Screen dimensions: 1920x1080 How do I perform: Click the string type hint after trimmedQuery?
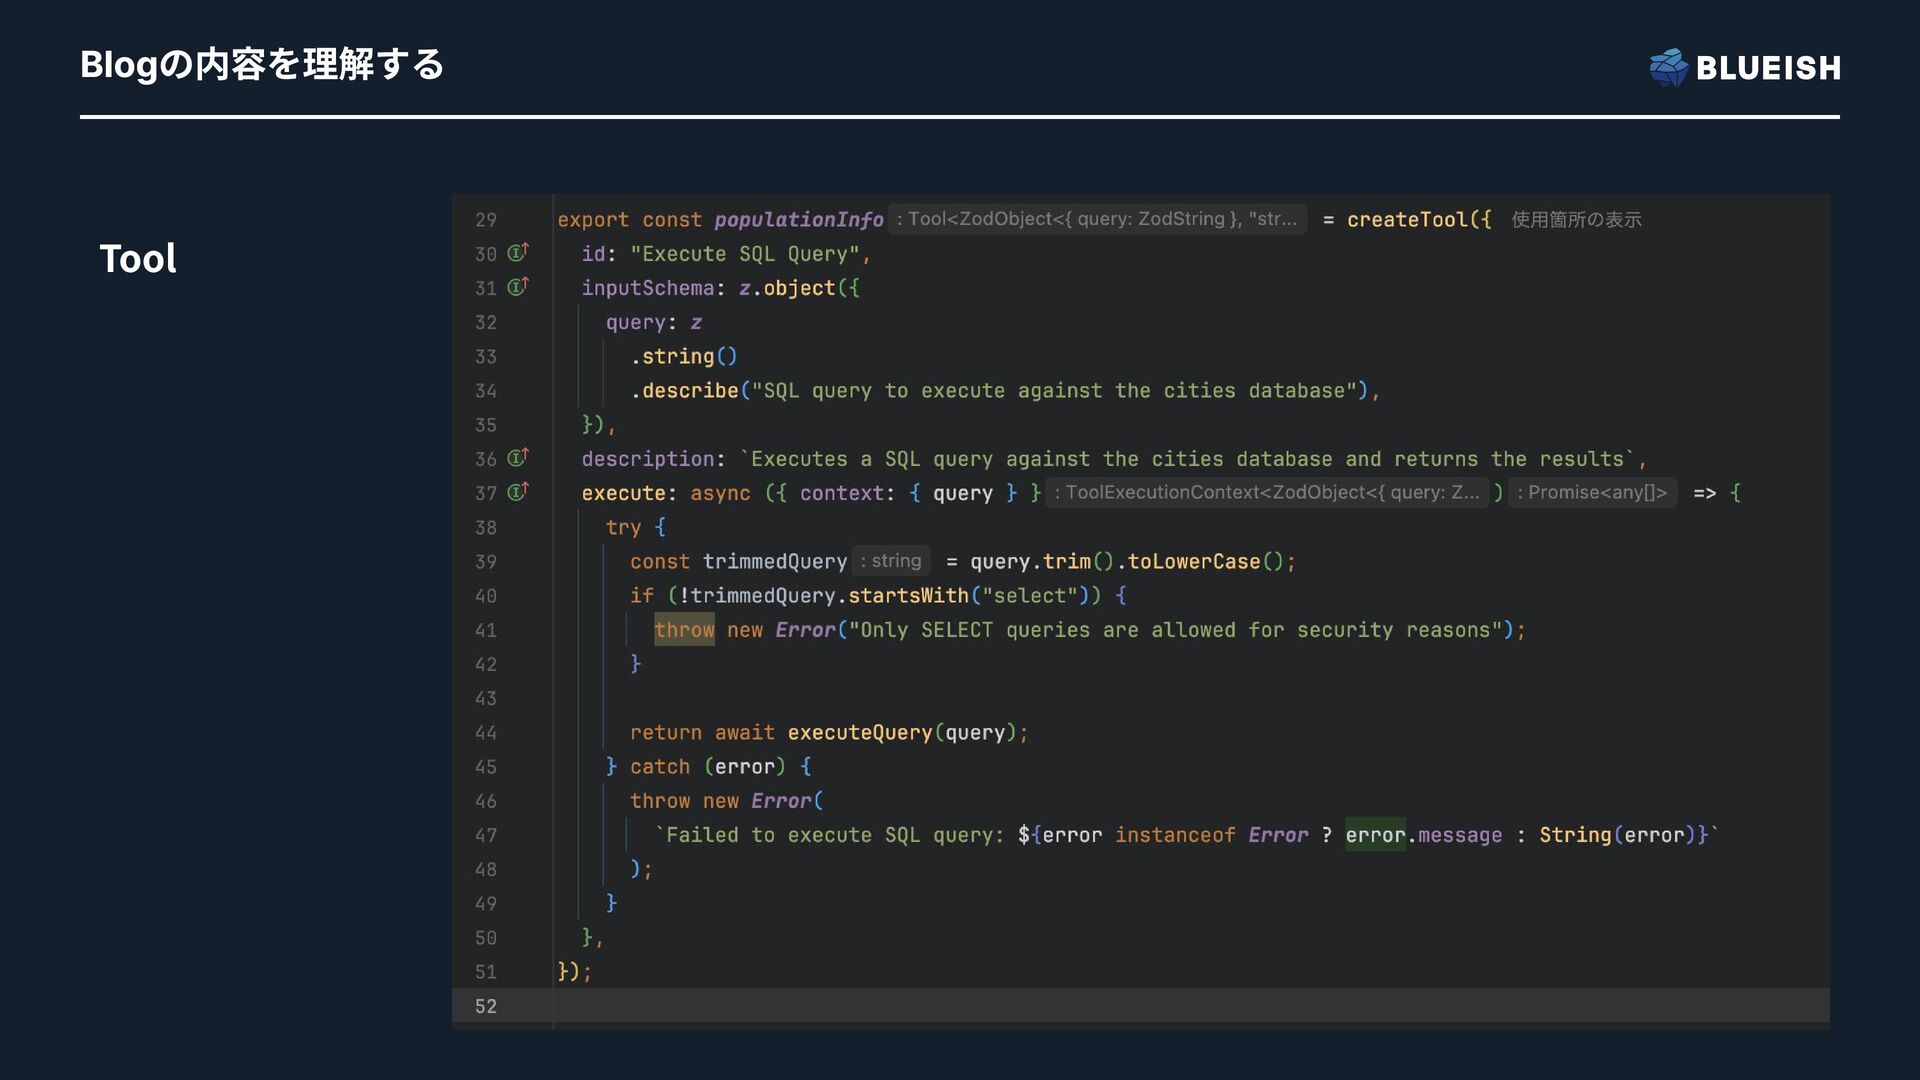[x=891, y=561]
